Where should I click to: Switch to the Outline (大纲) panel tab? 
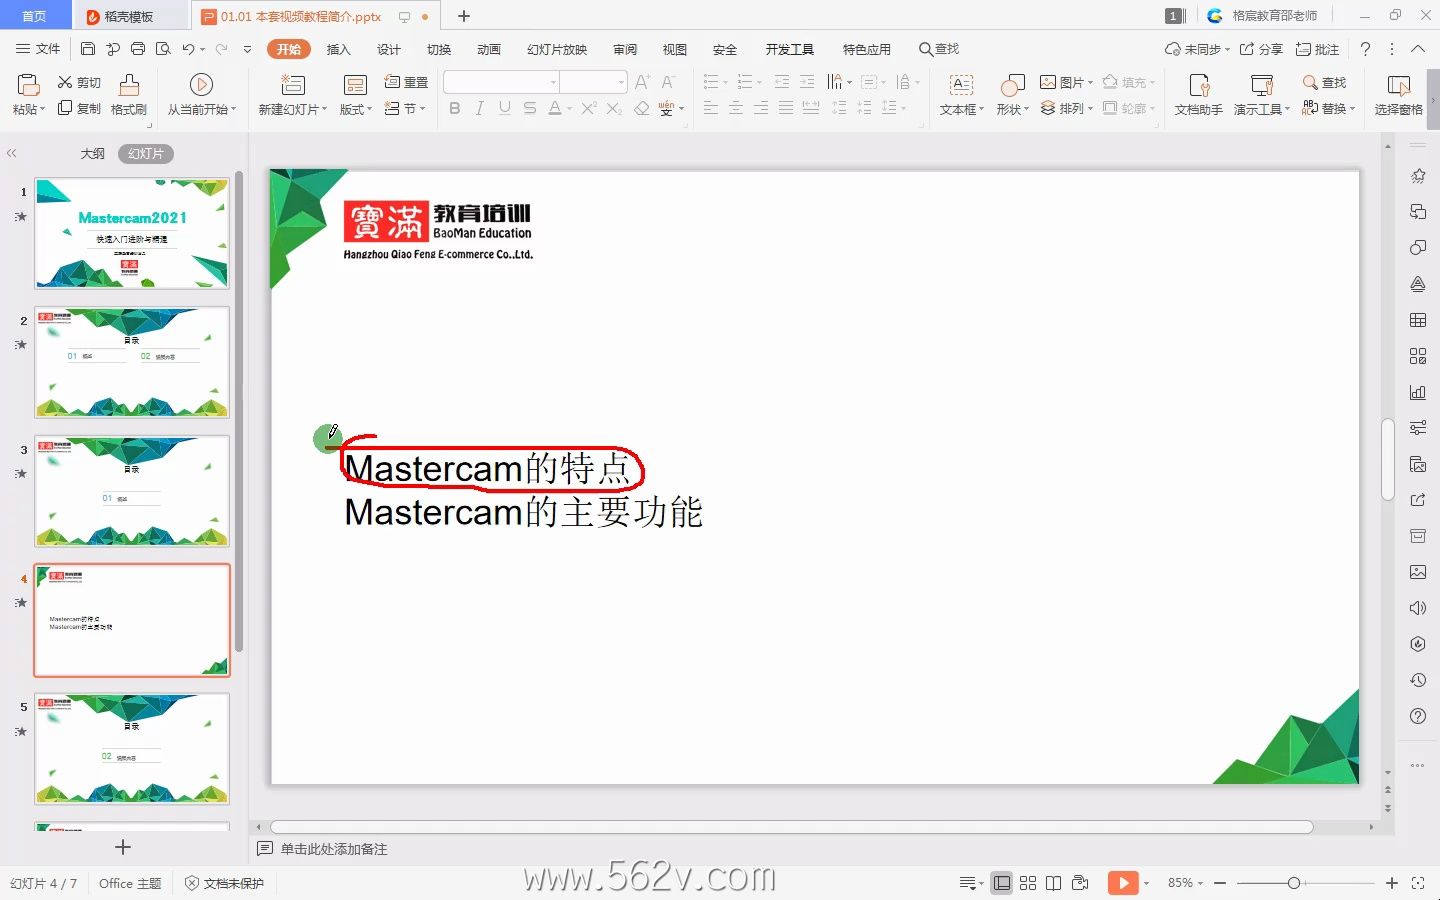pos(93,154)
